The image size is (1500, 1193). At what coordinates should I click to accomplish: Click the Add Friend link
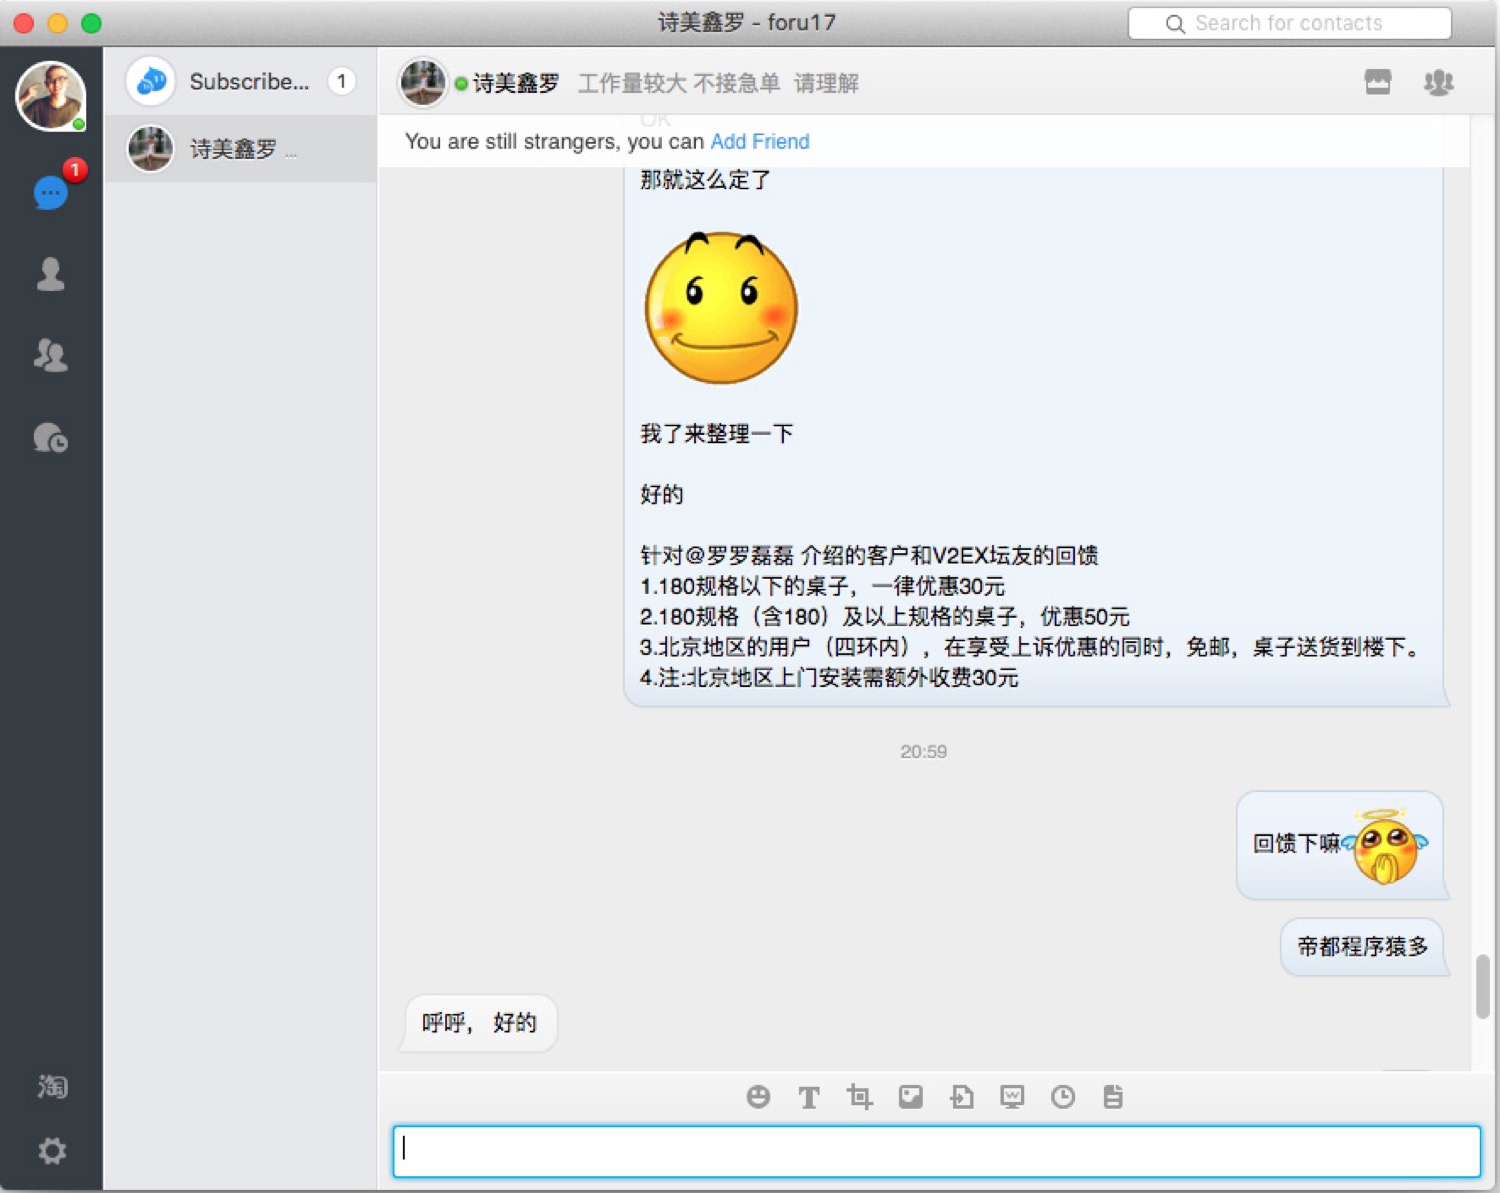pos(759,142)
